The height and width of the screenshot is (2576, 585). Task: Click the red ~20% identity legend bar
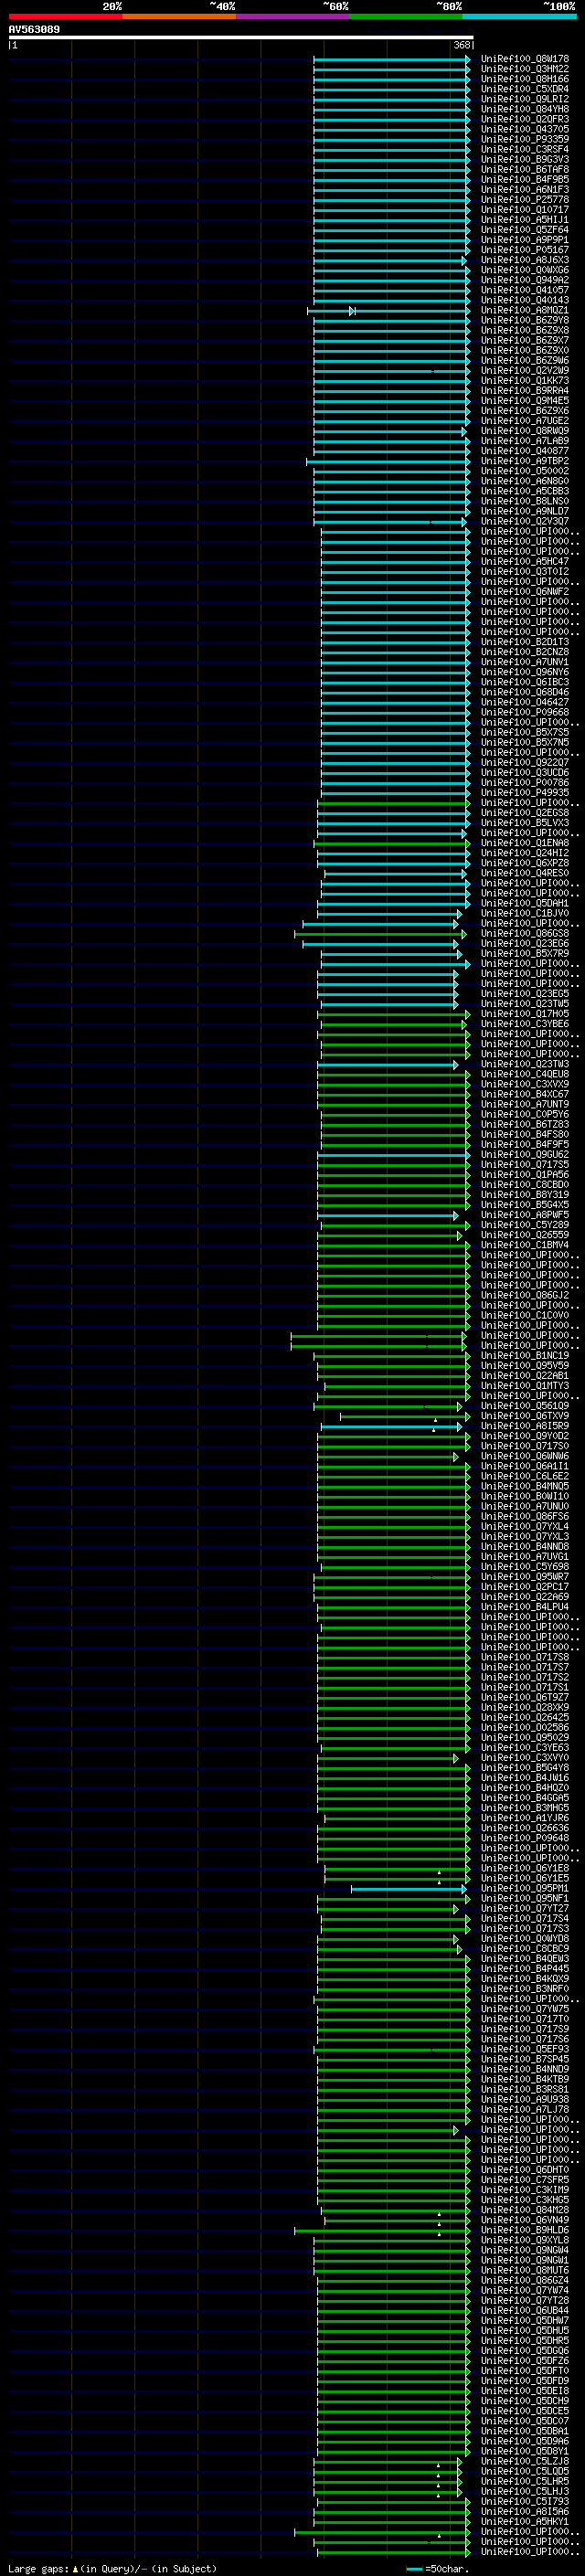[65, 16]
